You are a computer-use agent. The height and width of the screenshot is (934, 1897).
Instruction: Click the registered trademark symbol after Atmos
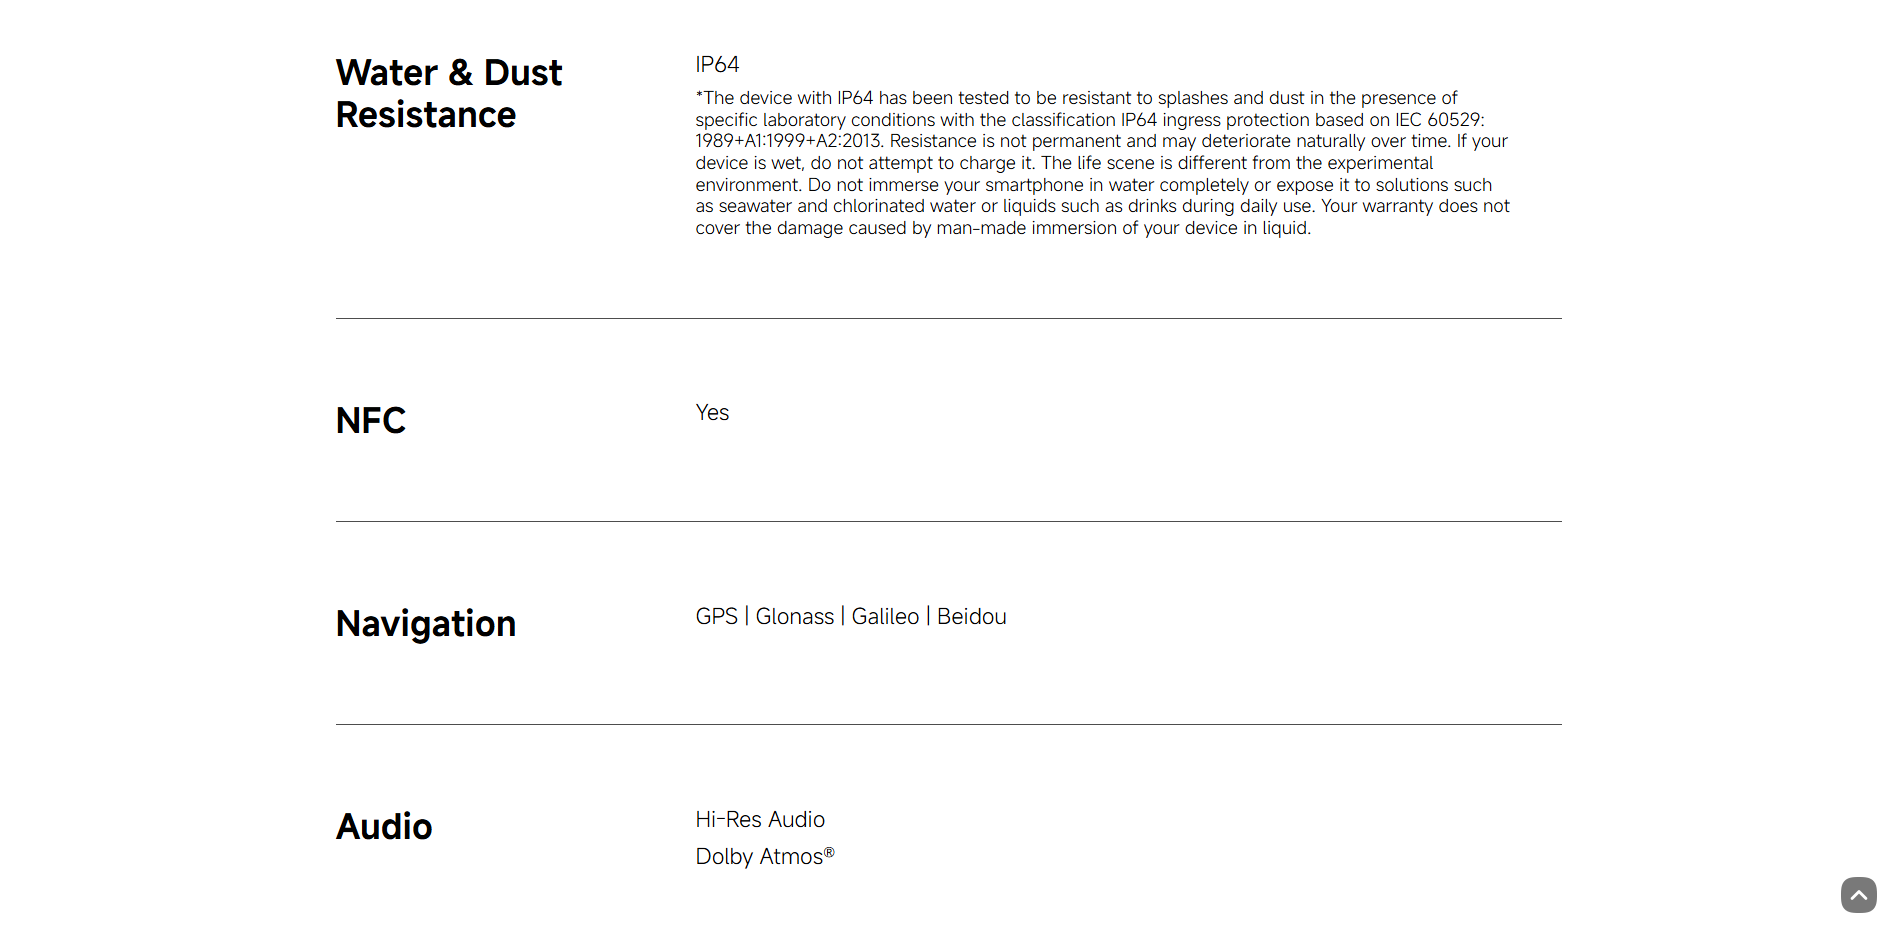pos(829,852)
